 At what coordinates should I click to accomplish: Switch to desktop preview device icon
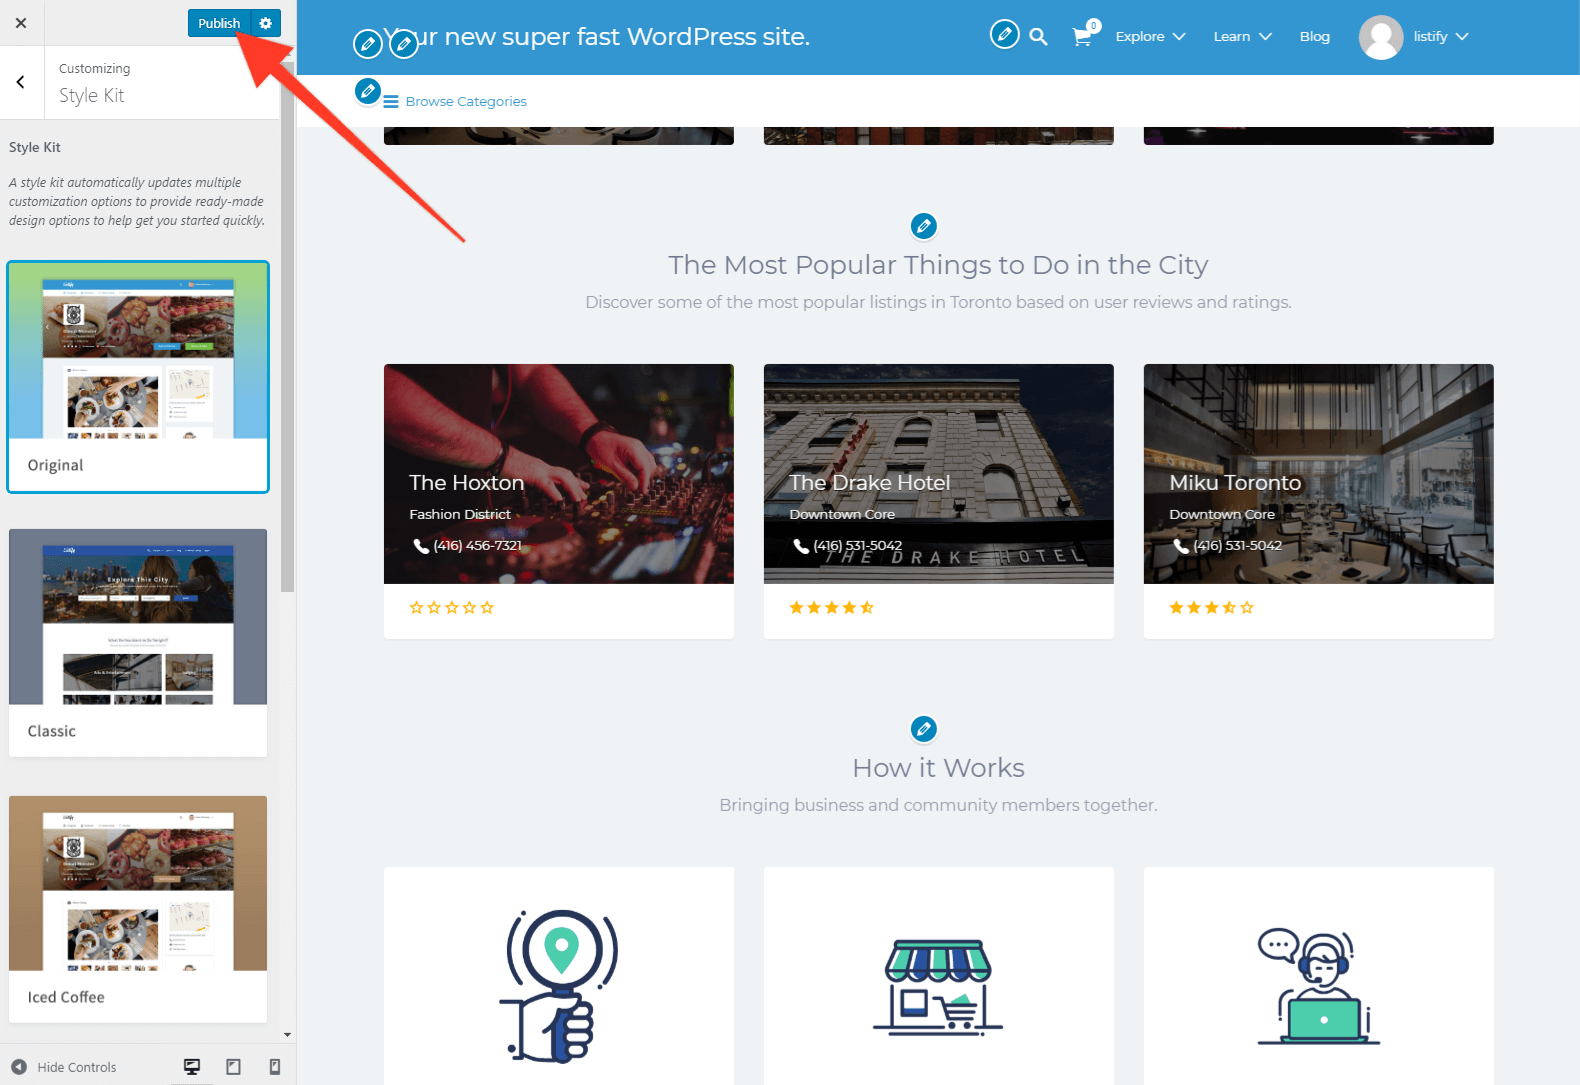pyautogui.click(x=192, y=1067)
